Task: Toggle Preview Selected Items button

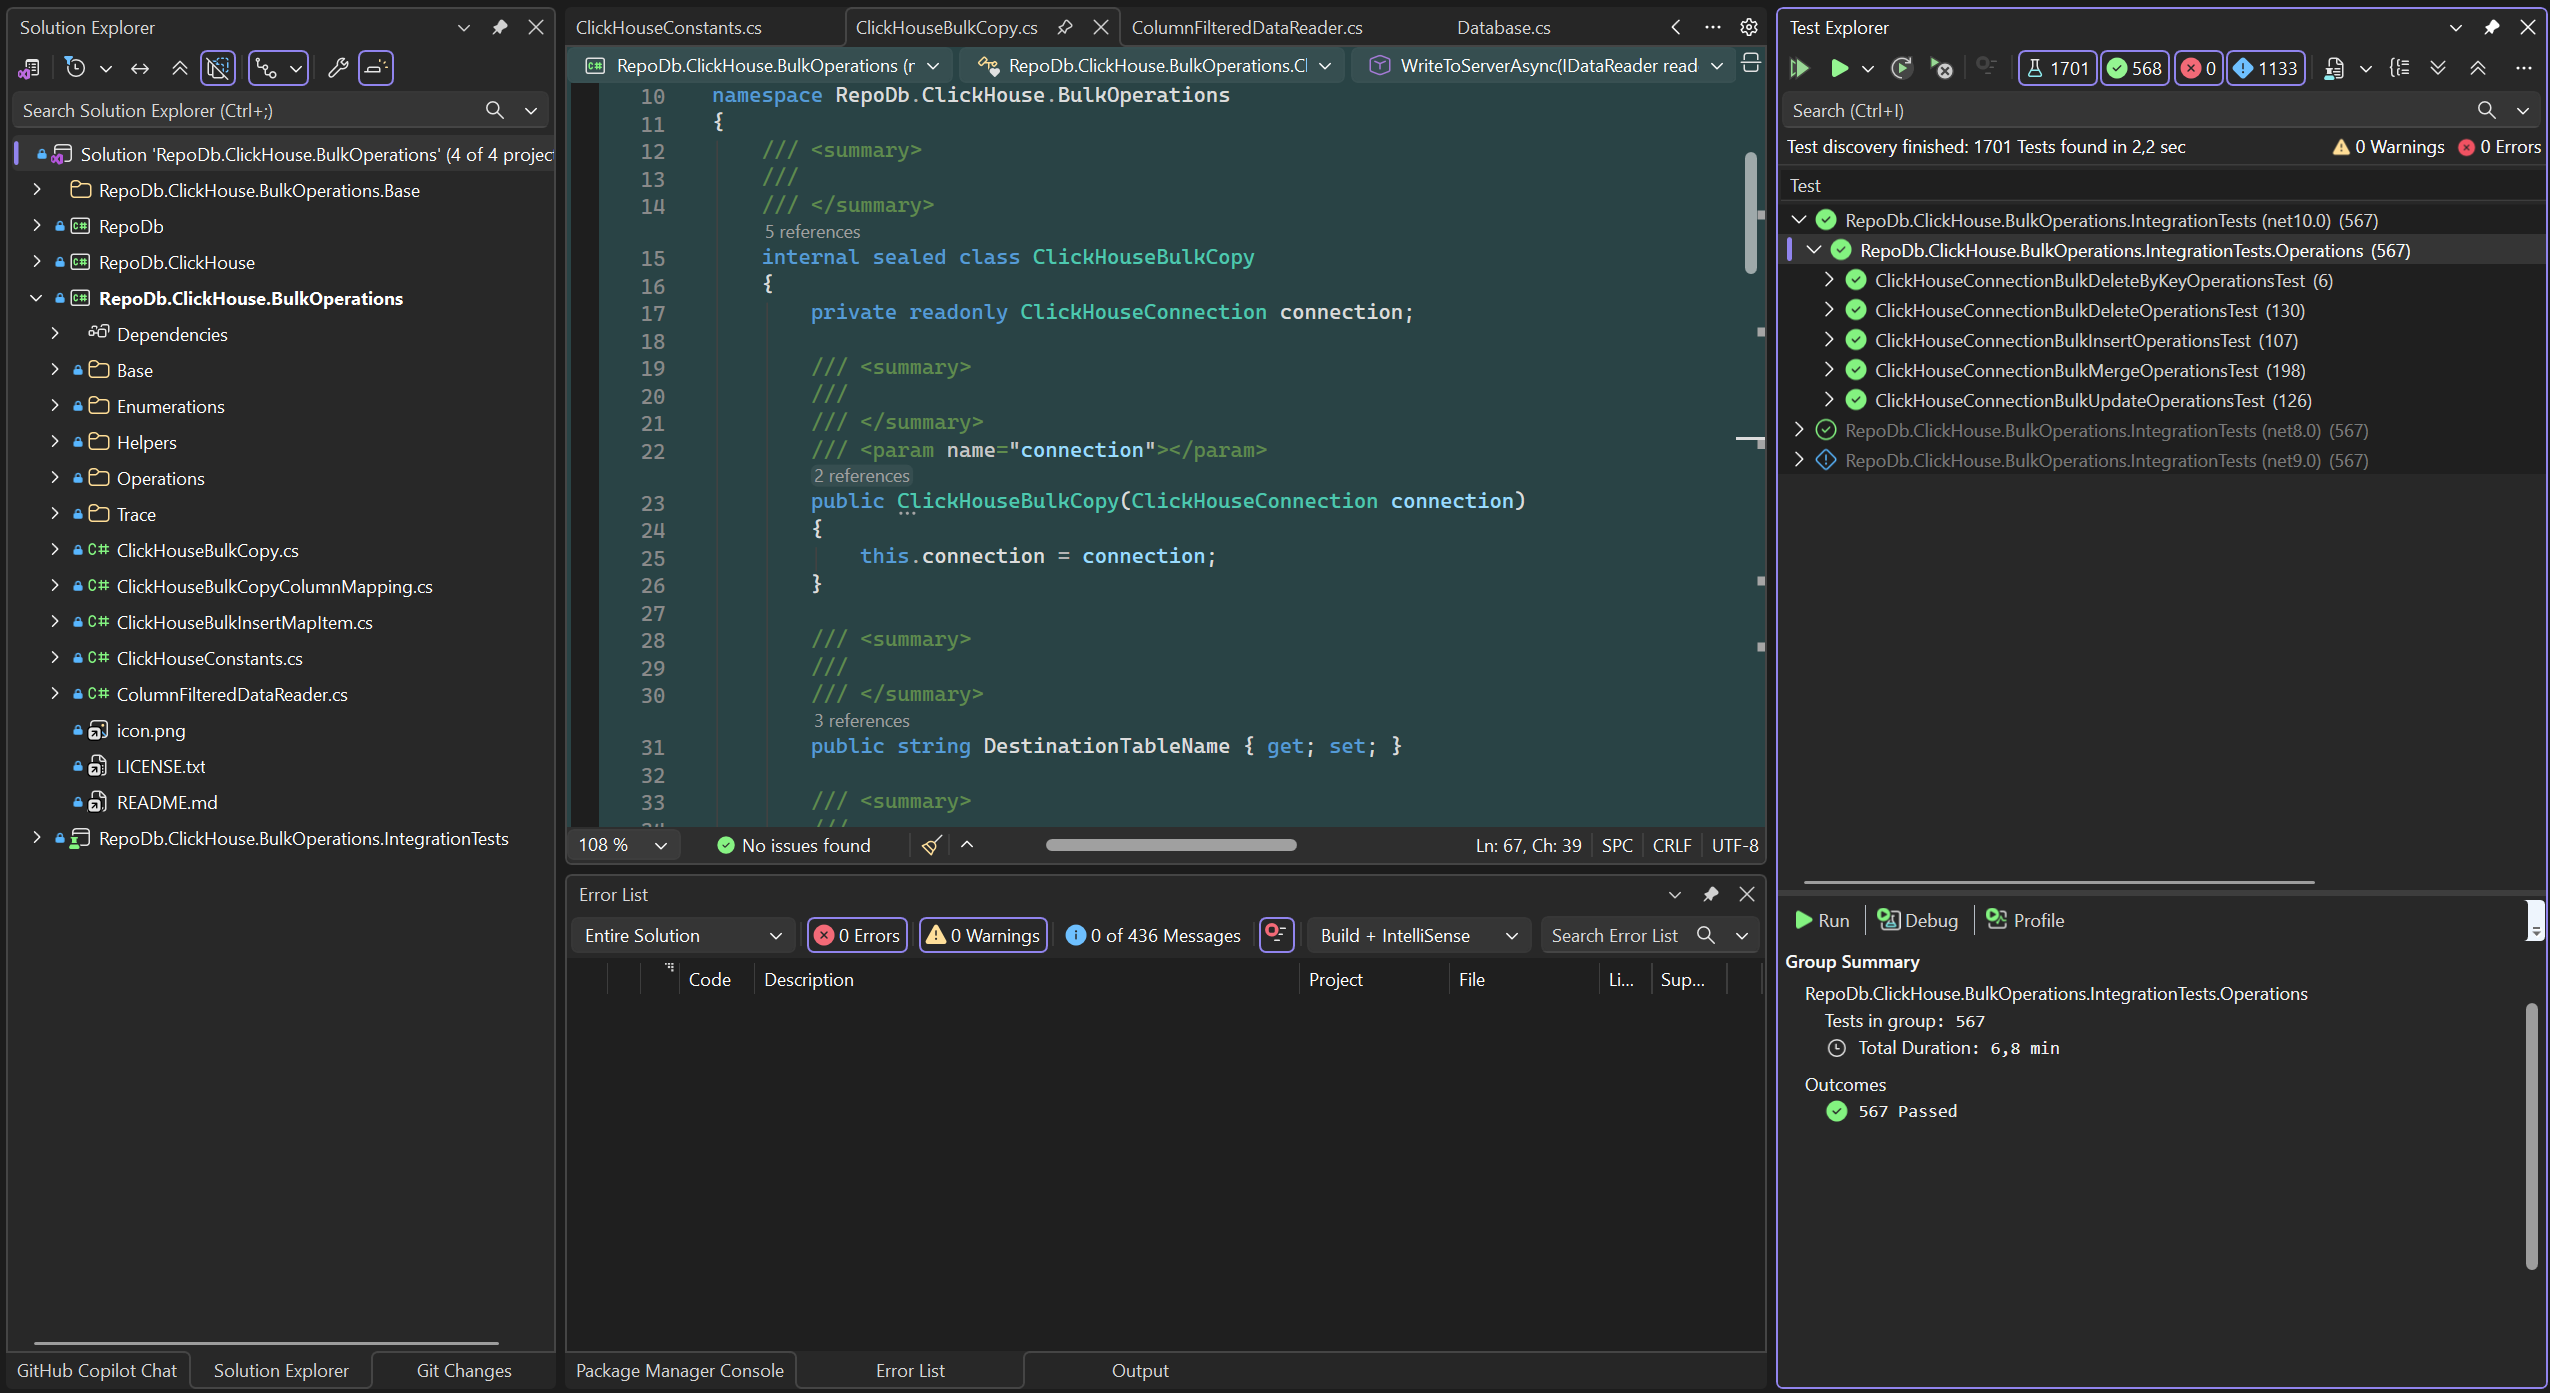Action: point(376,68)
